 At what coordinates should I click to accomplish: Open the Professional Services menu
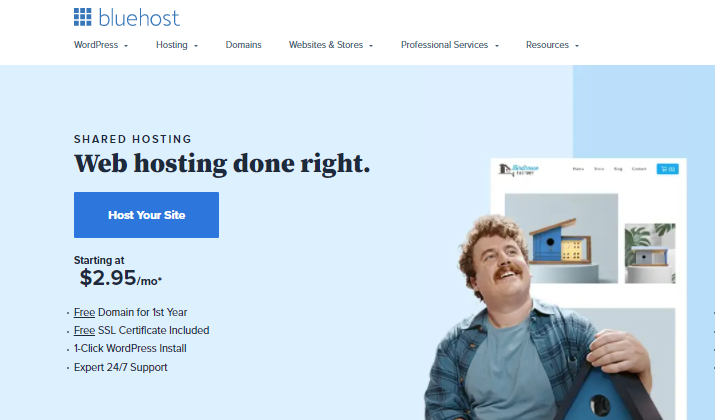click(x=444, y=45)
